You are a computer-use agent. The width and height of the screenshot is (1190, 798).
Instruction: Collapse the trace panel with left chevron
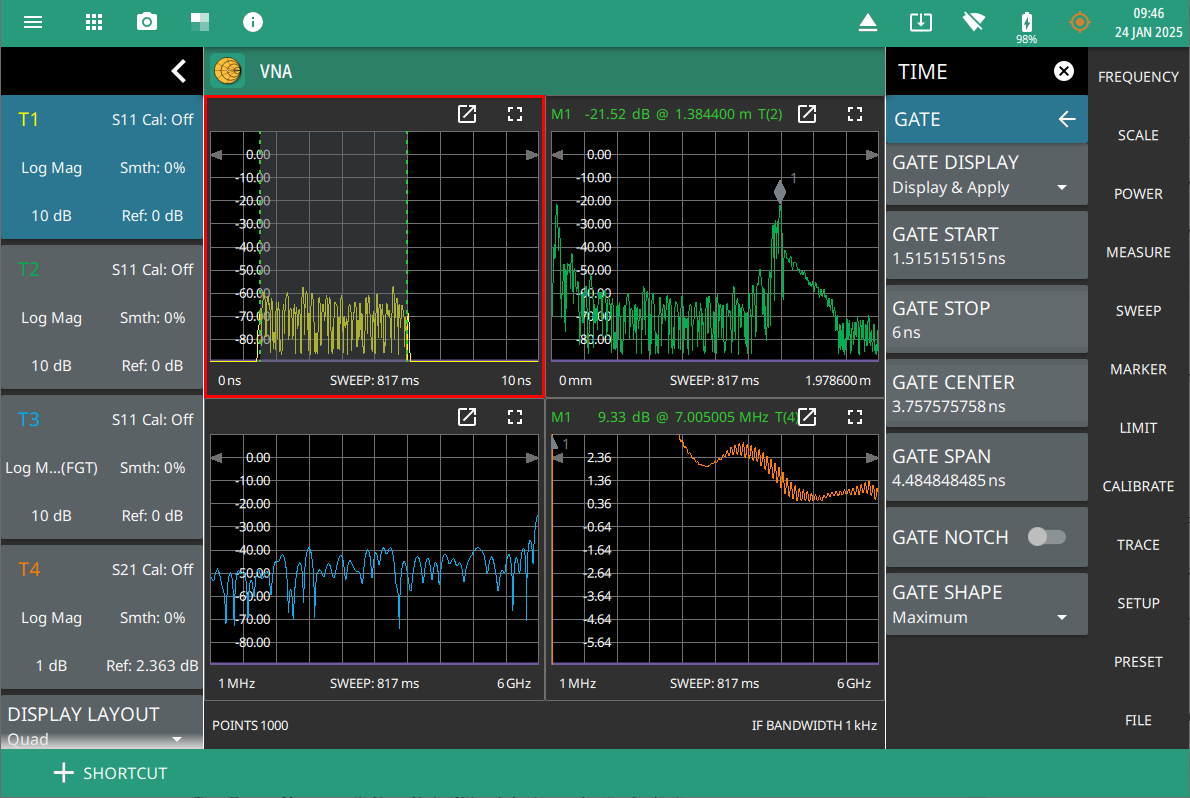tap(178, 71)
